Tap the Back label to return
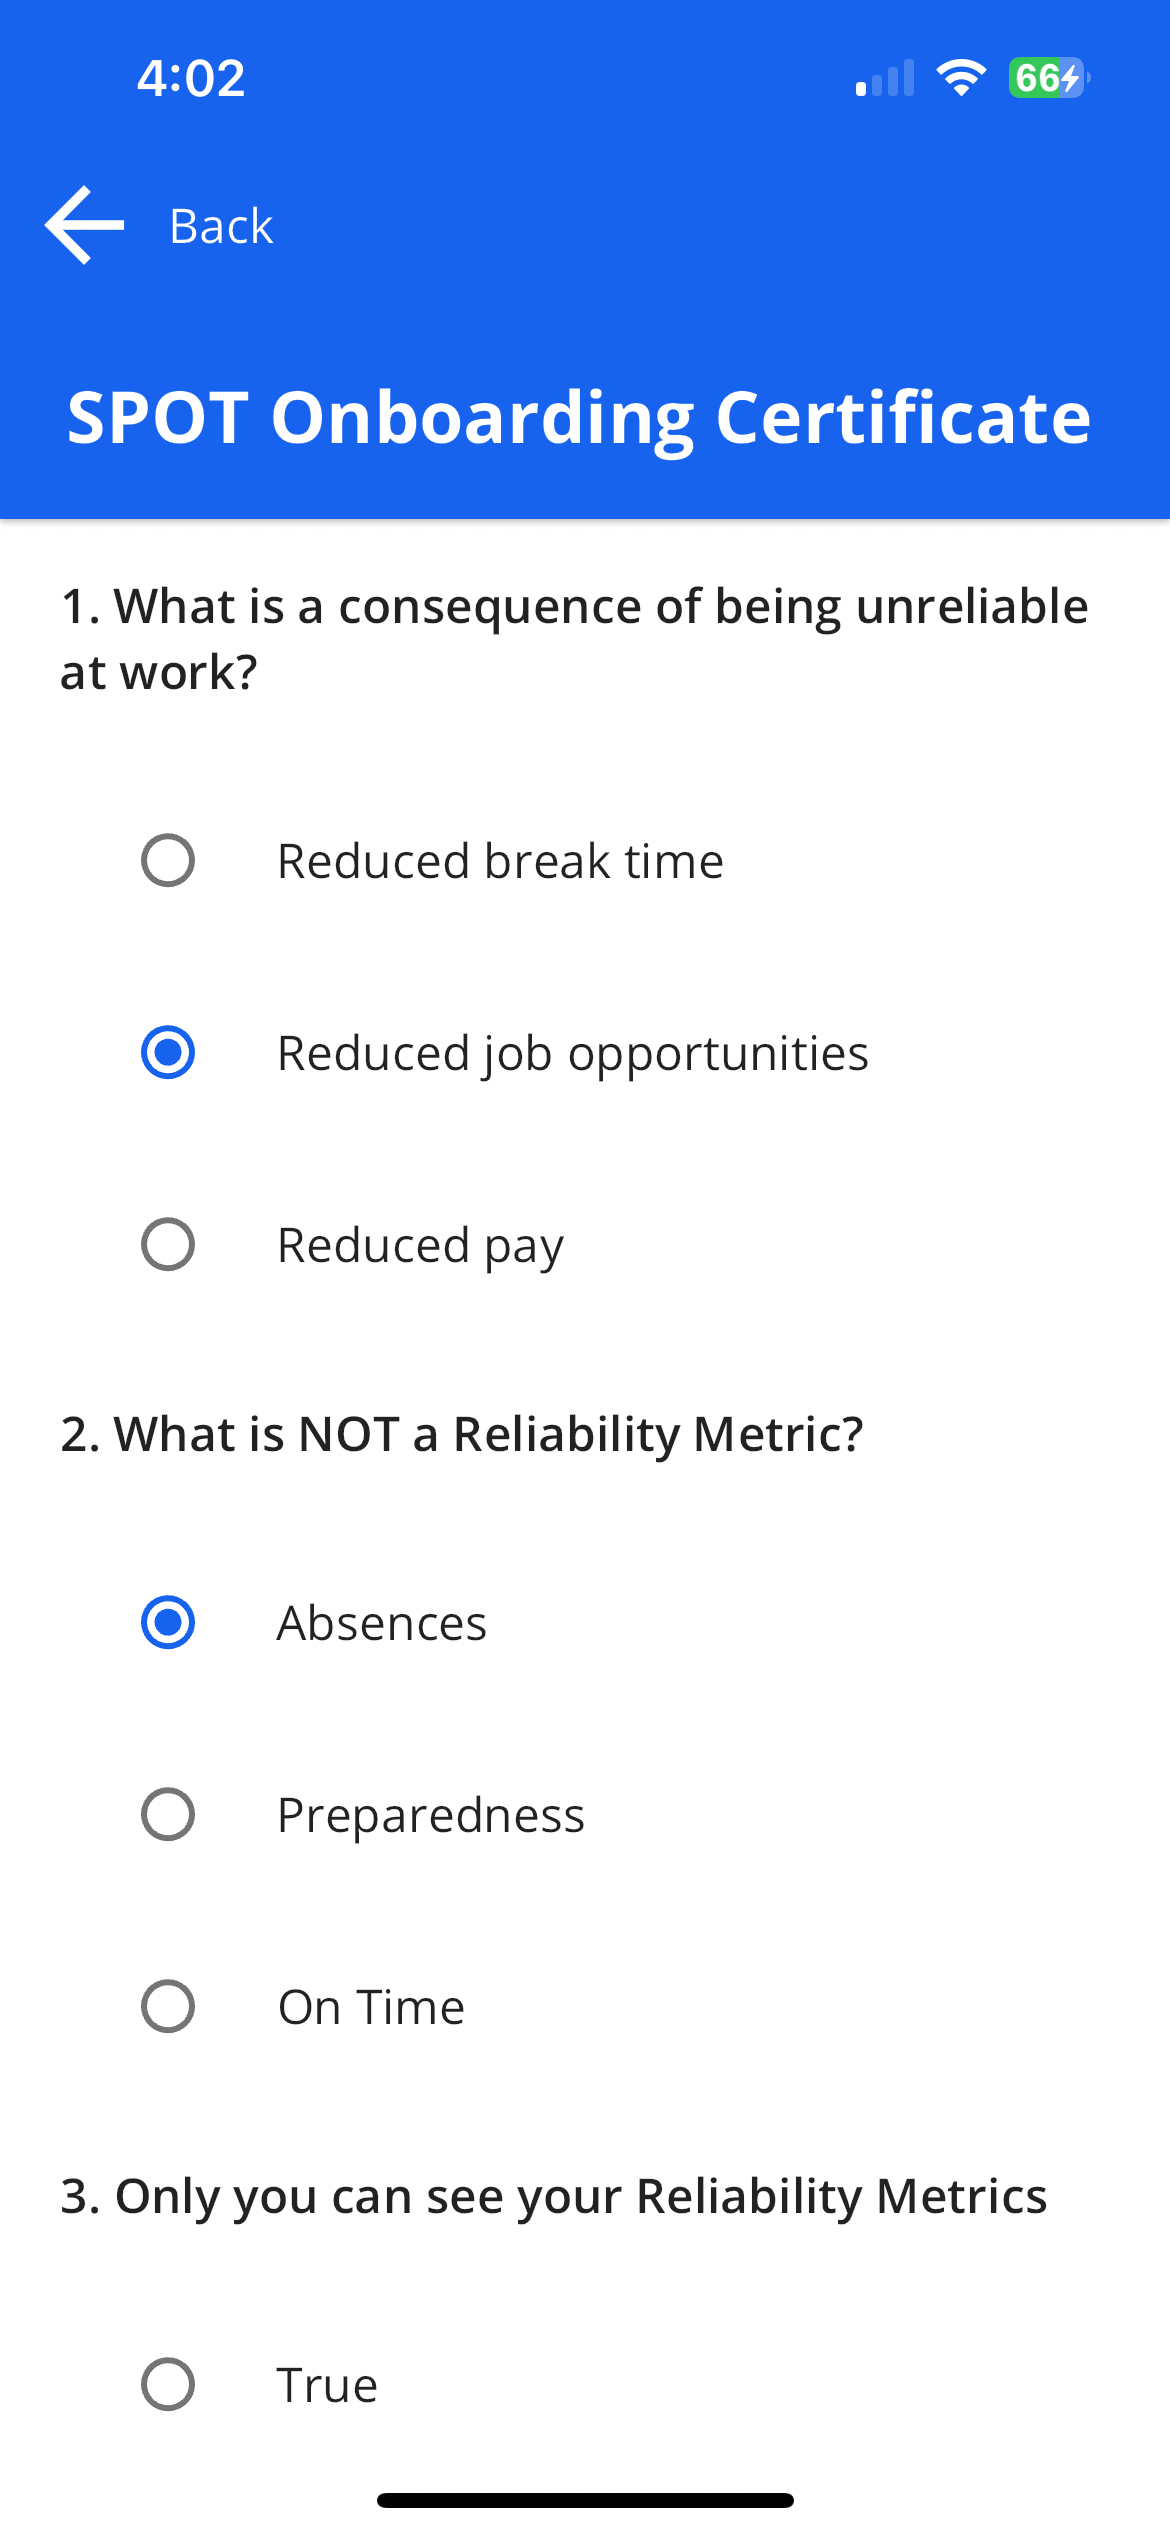Image resolution: width=1170 pixels, height=2532 pixels. [221, 225]
